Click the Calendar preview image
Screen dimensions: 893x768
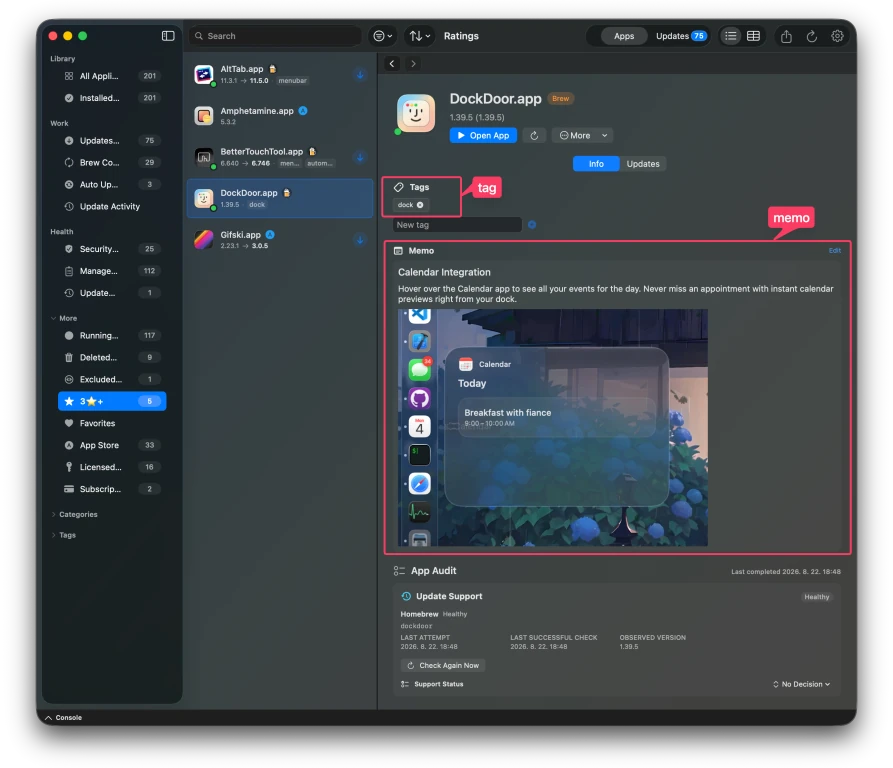(552, 428)
